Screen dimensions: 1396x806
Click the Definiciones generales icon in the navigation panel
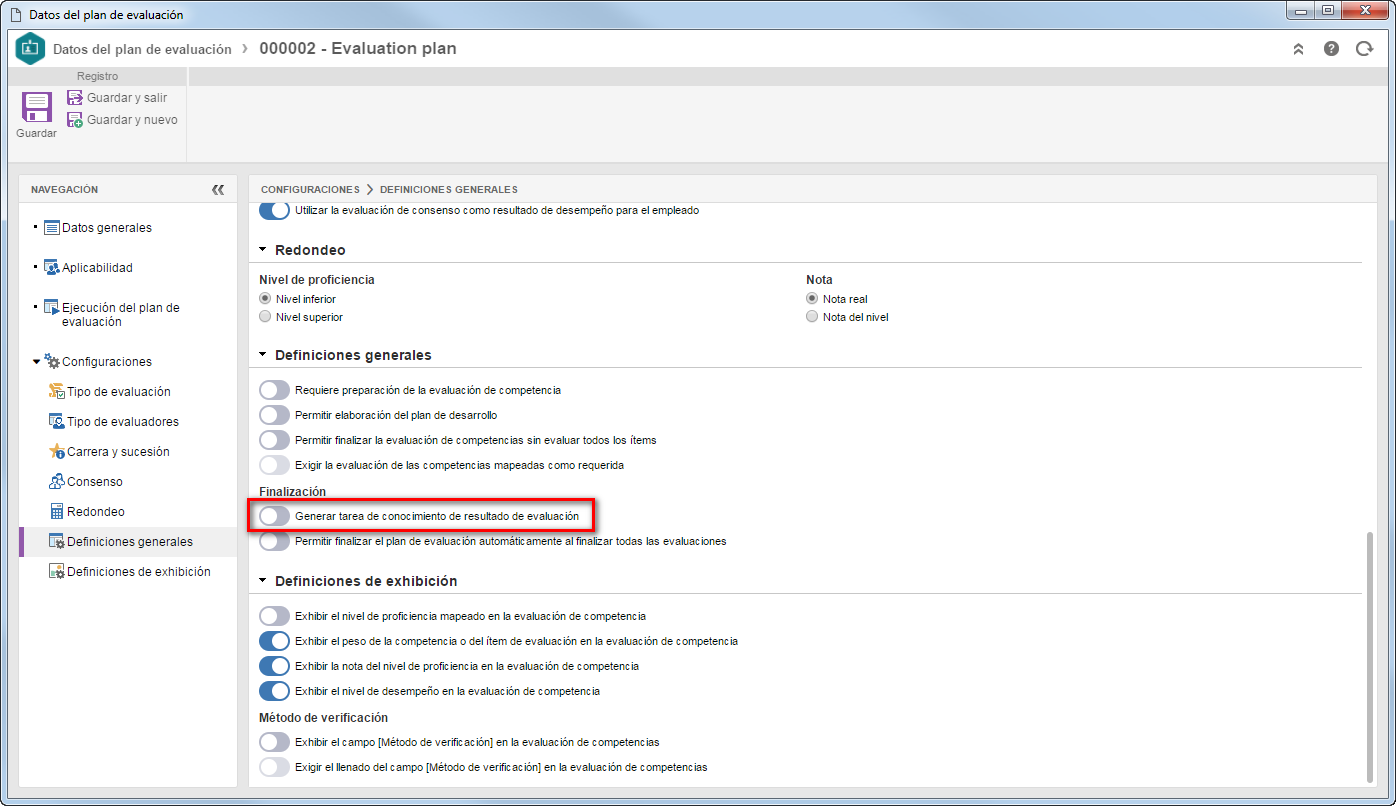point(57,542)
